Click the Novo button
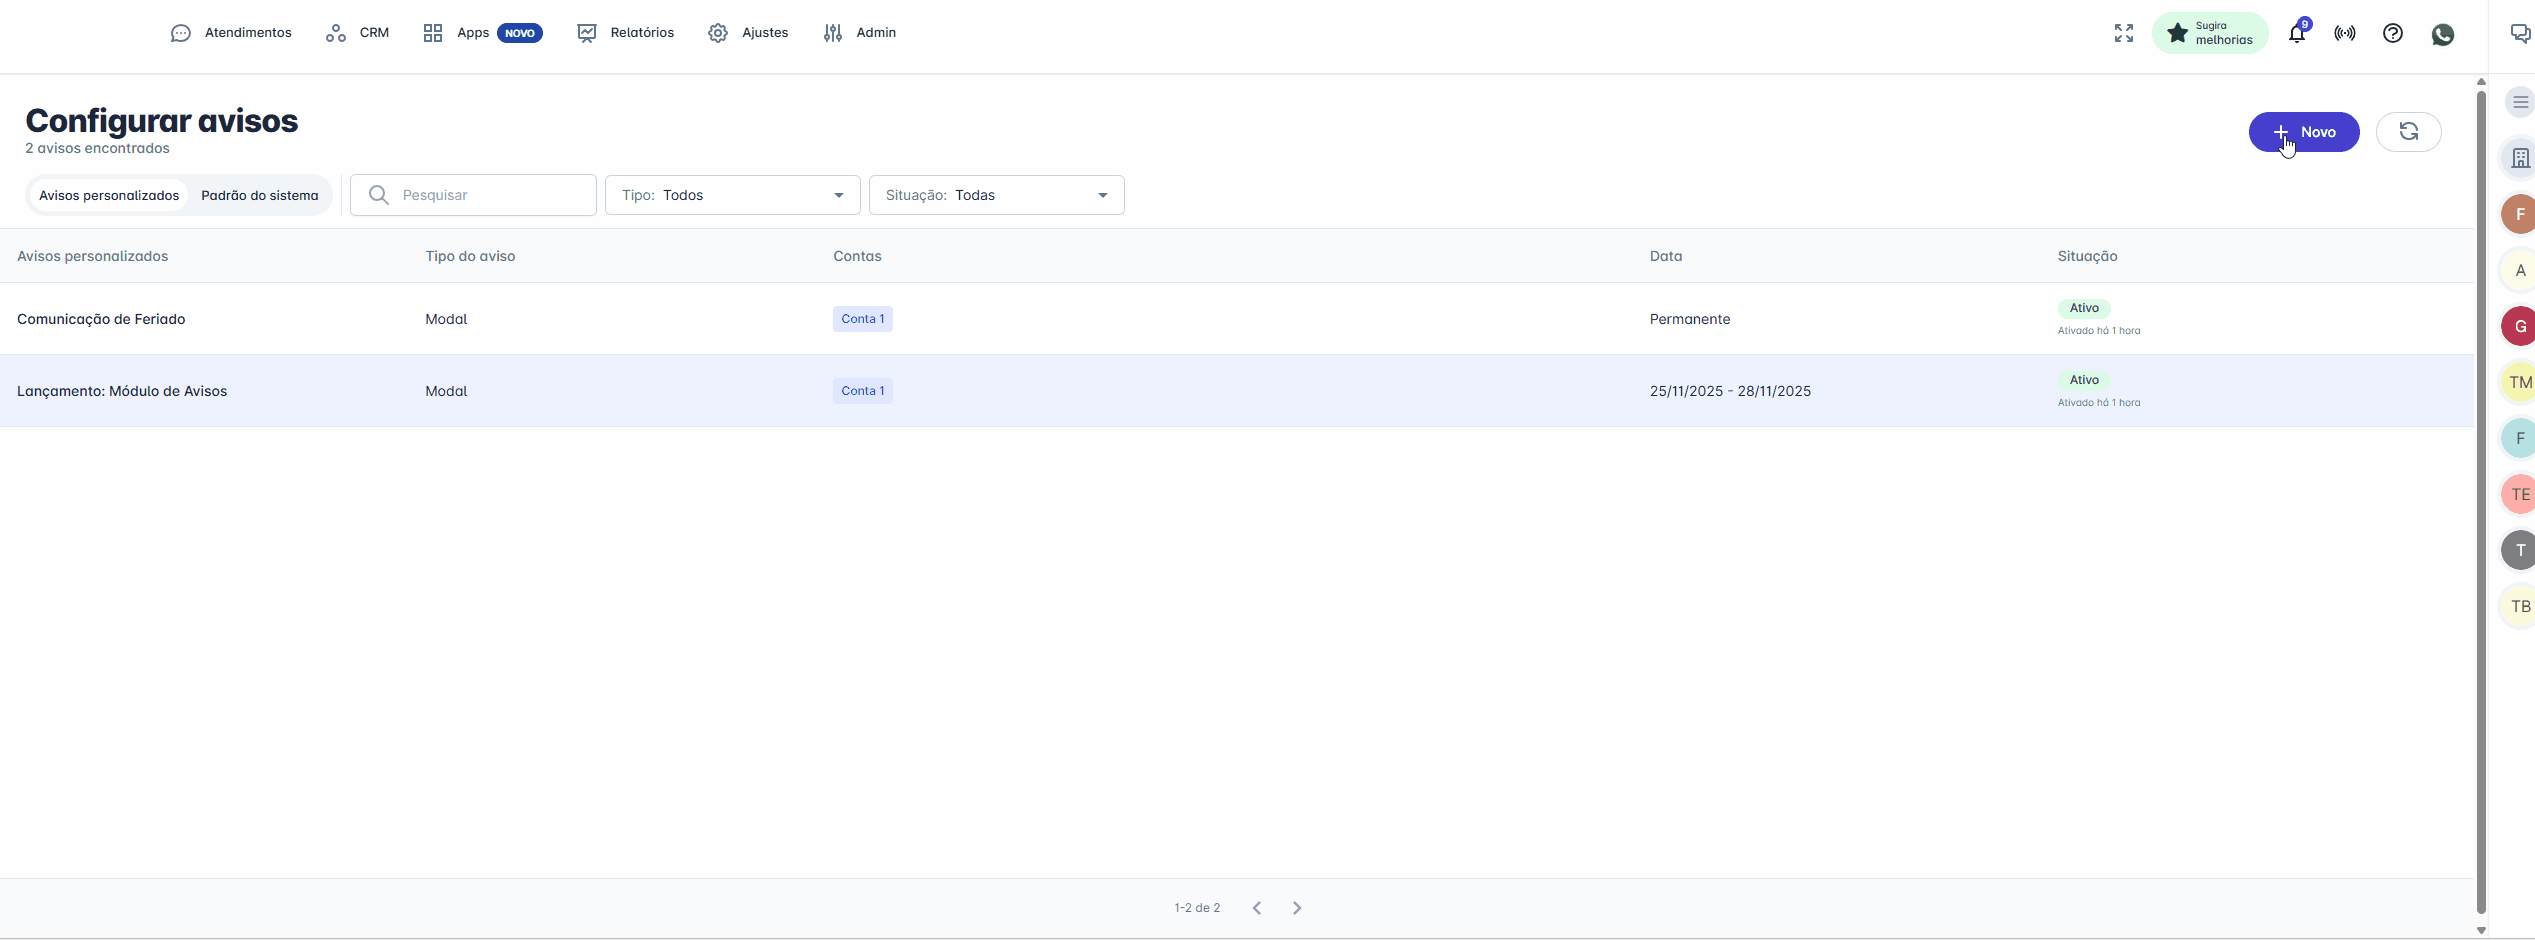2535x940 pixels. point(2303,132)
